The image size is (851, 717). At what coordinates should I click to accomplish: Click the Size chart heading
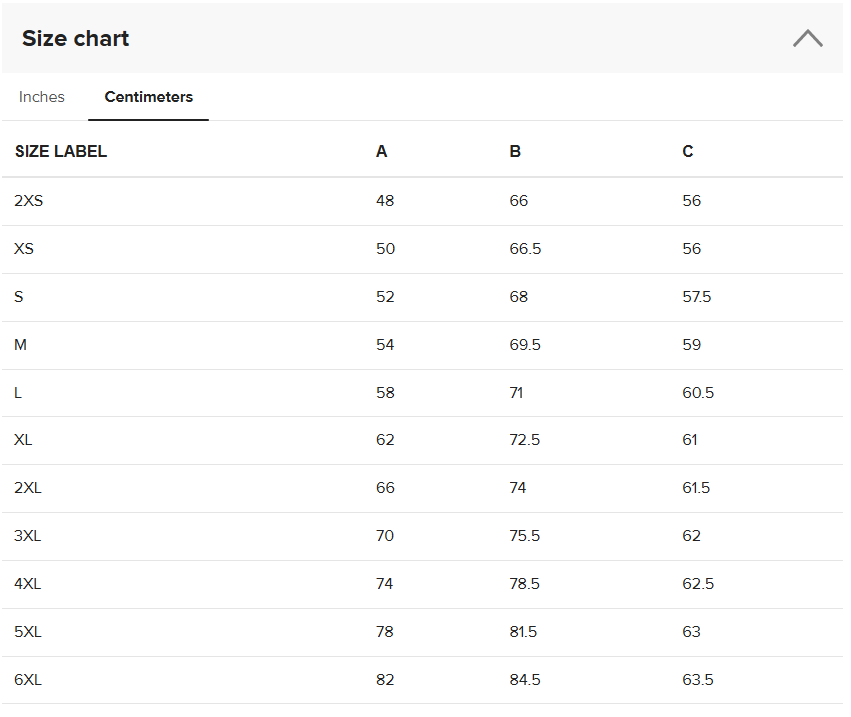click(x=76, y=39)
